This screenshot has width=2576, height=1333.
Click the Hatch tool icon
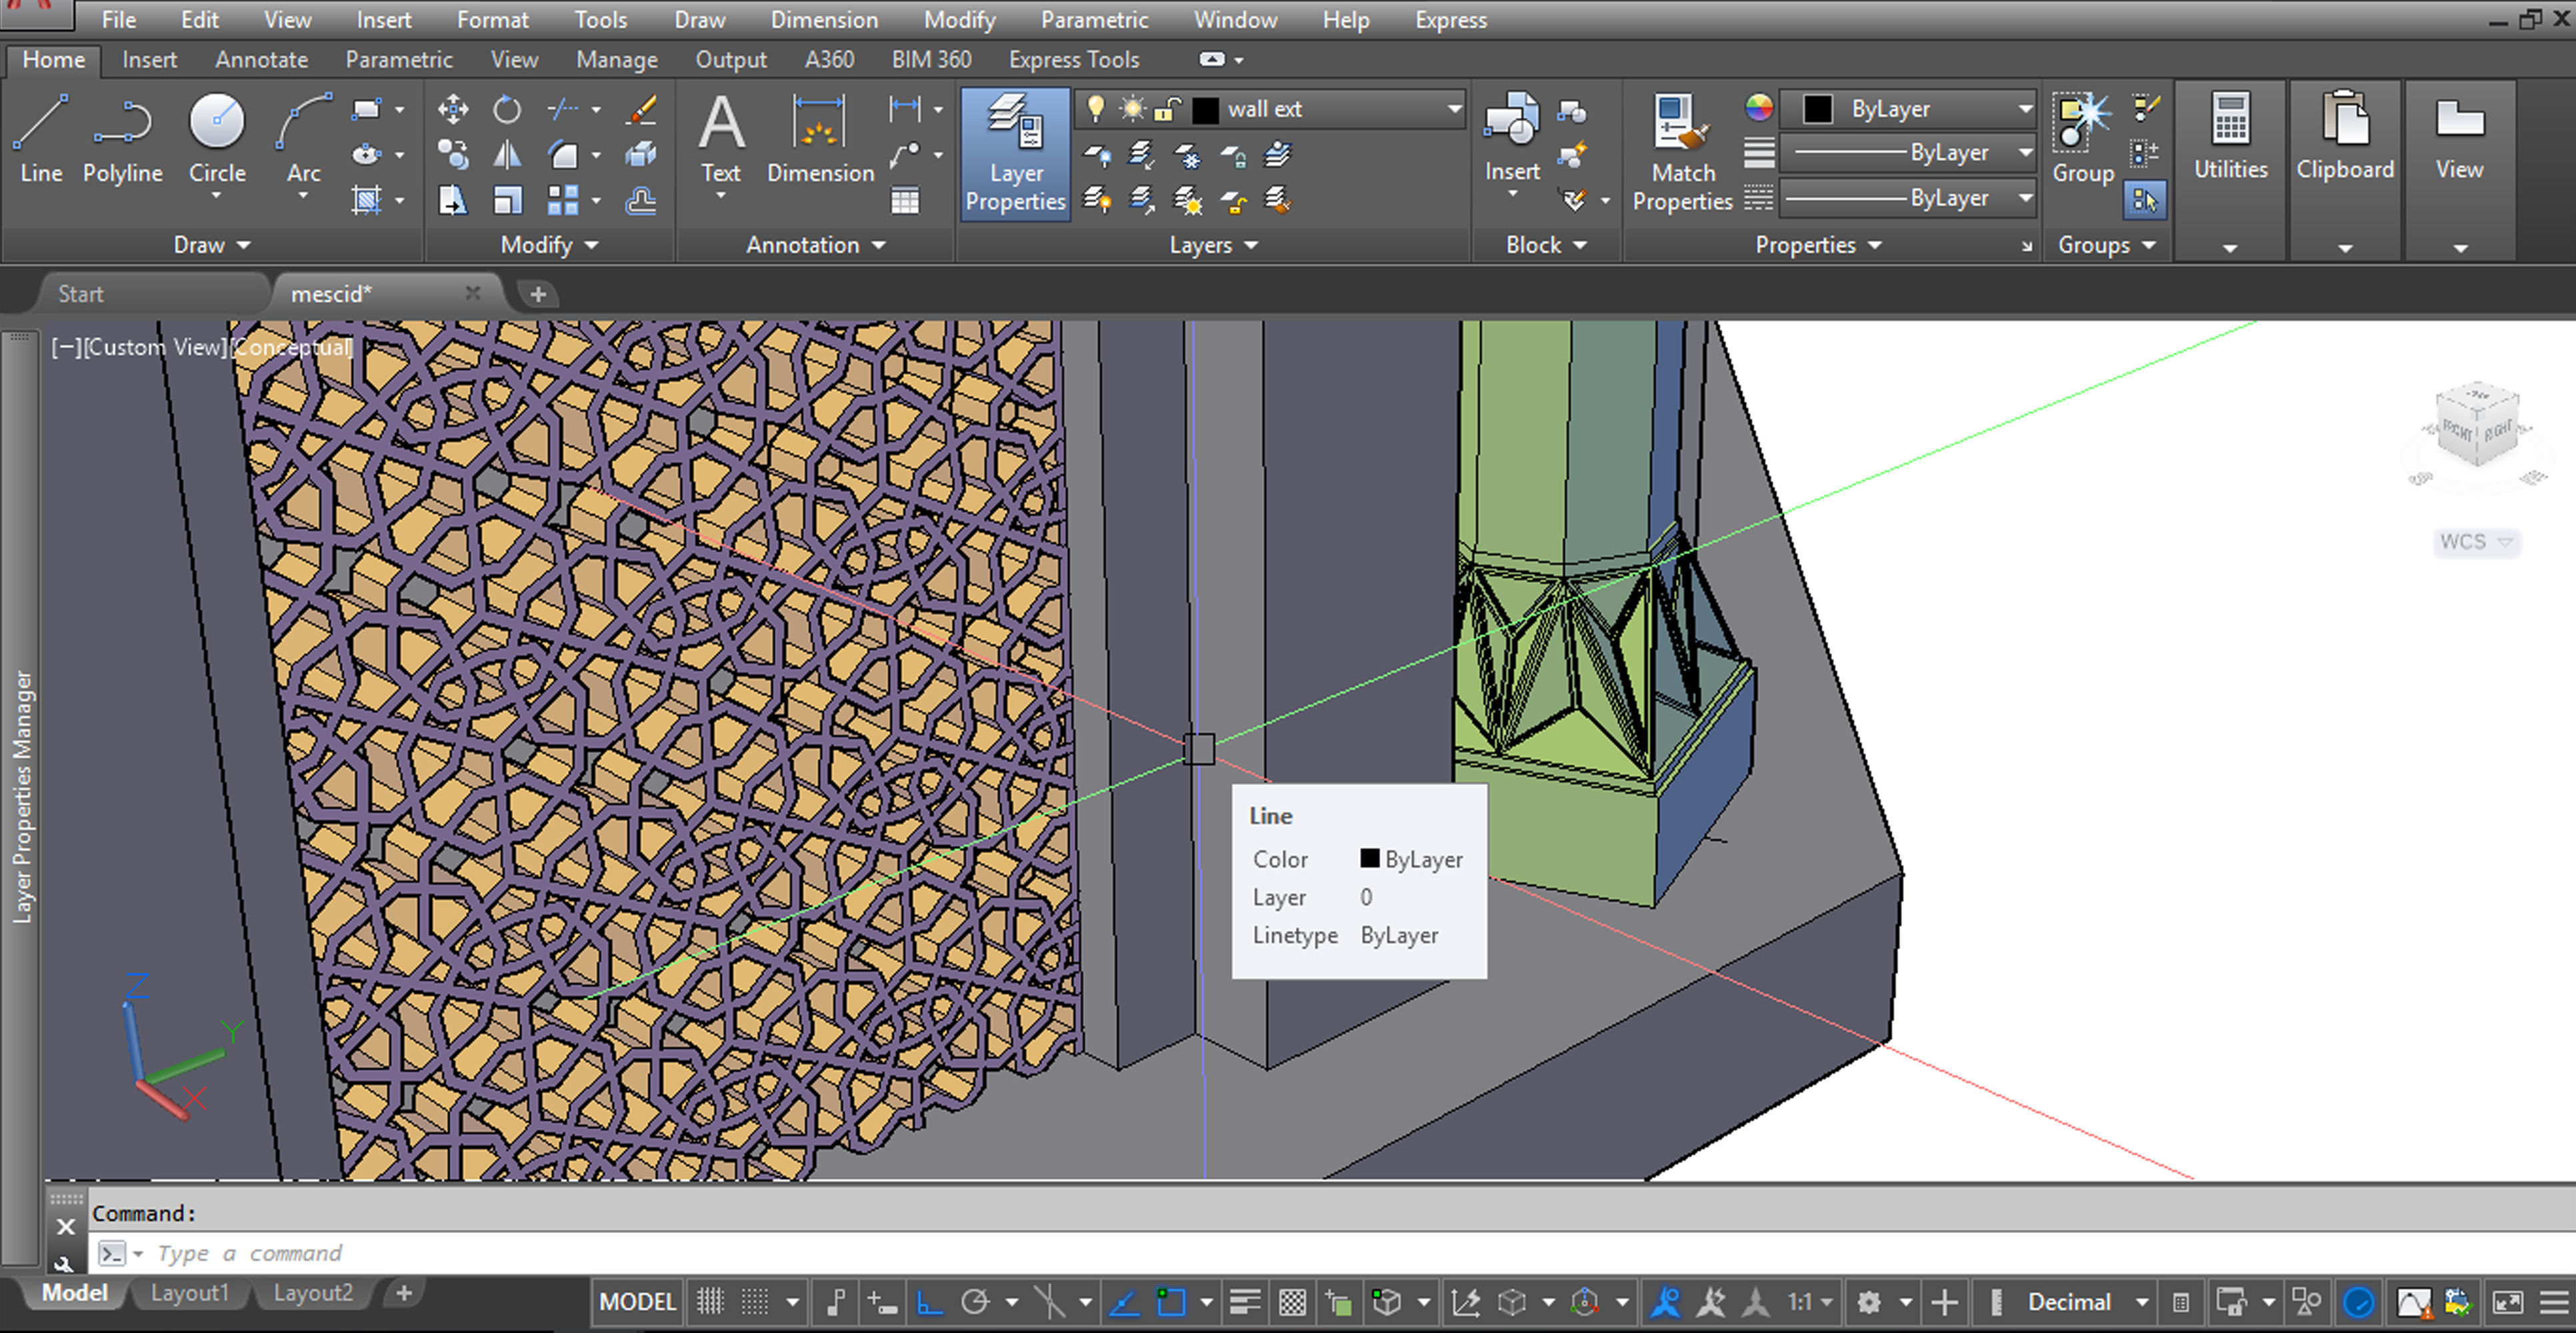click(367, 201)
